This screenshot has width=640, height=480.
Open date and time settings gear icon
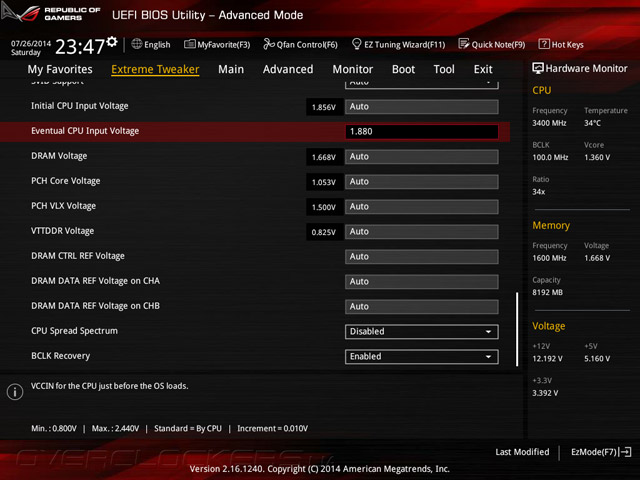coord(112,42)
